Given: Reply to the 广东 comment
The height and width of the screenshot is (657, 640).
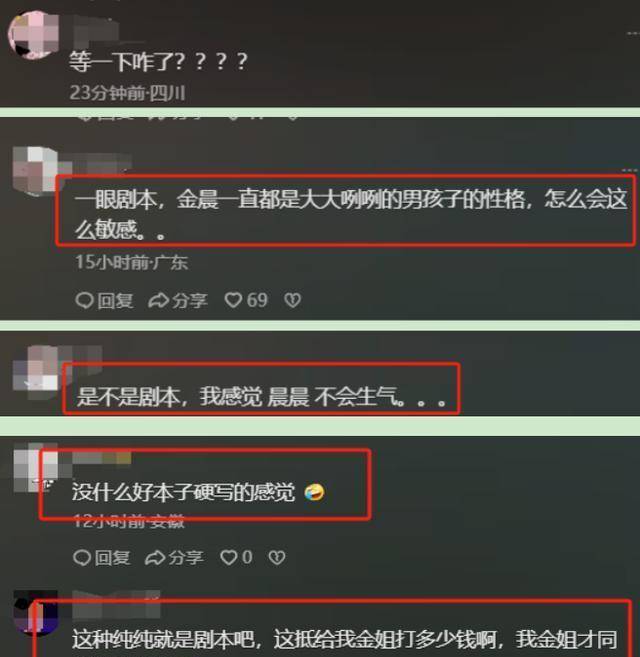Looking at the screenshot, I should tap(104, 300).
